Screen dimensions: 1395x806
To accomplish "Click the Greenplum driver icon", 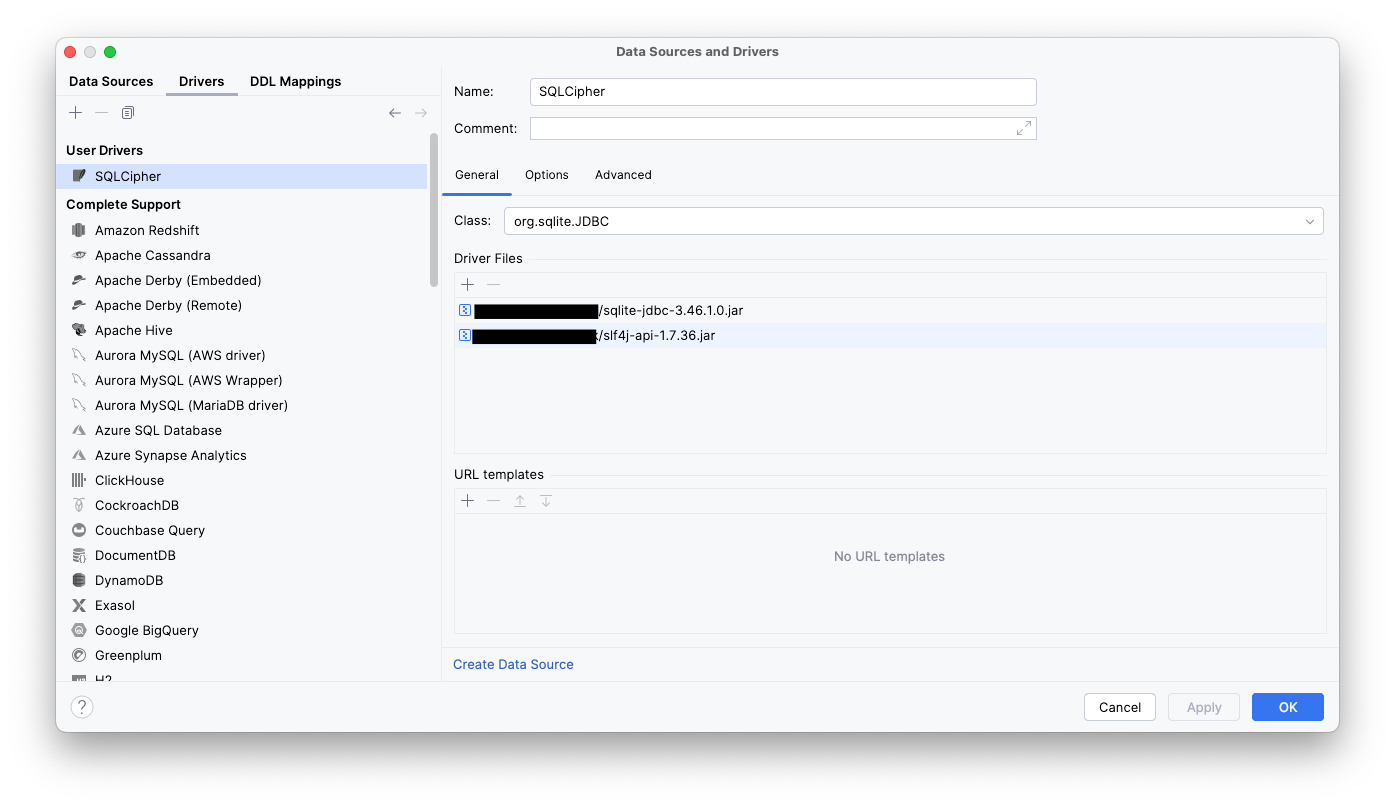I will click(x=79, y=655).
